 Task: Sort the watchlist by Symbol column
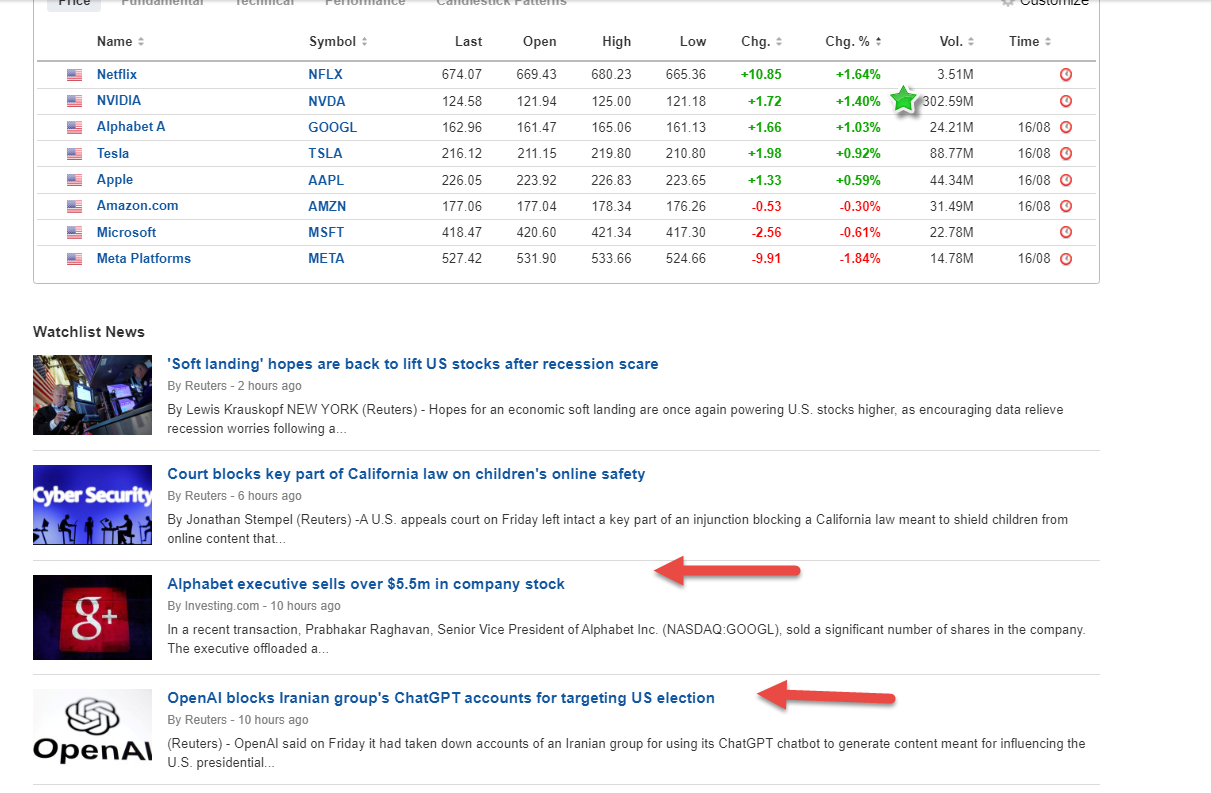[338, 41]
